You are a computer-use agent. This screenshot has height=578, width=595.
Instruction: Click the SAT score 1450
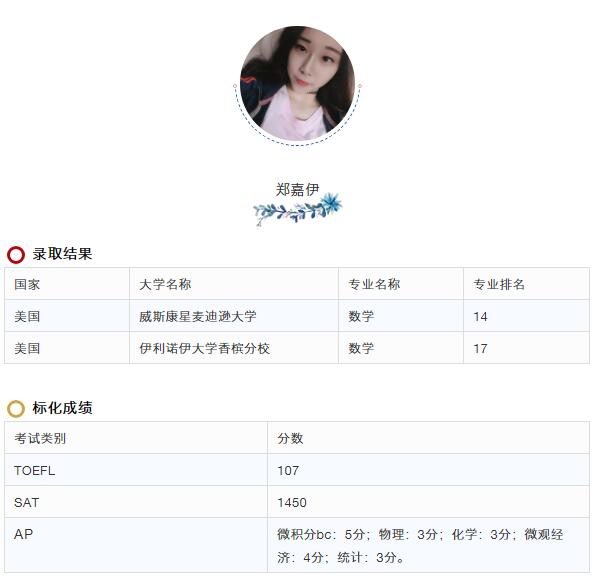click(292, 502)
